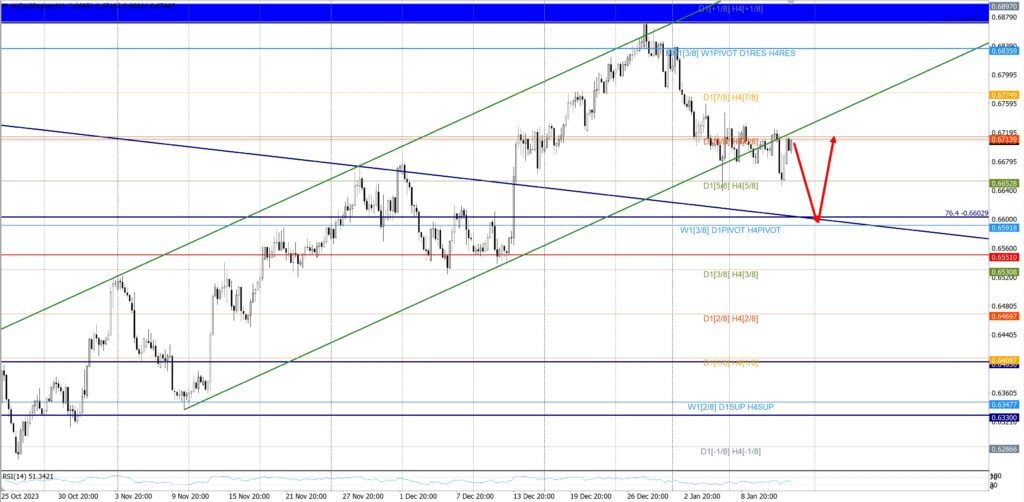
Task: Click the RSI(14) indicator label
Action: coord(28,477)
